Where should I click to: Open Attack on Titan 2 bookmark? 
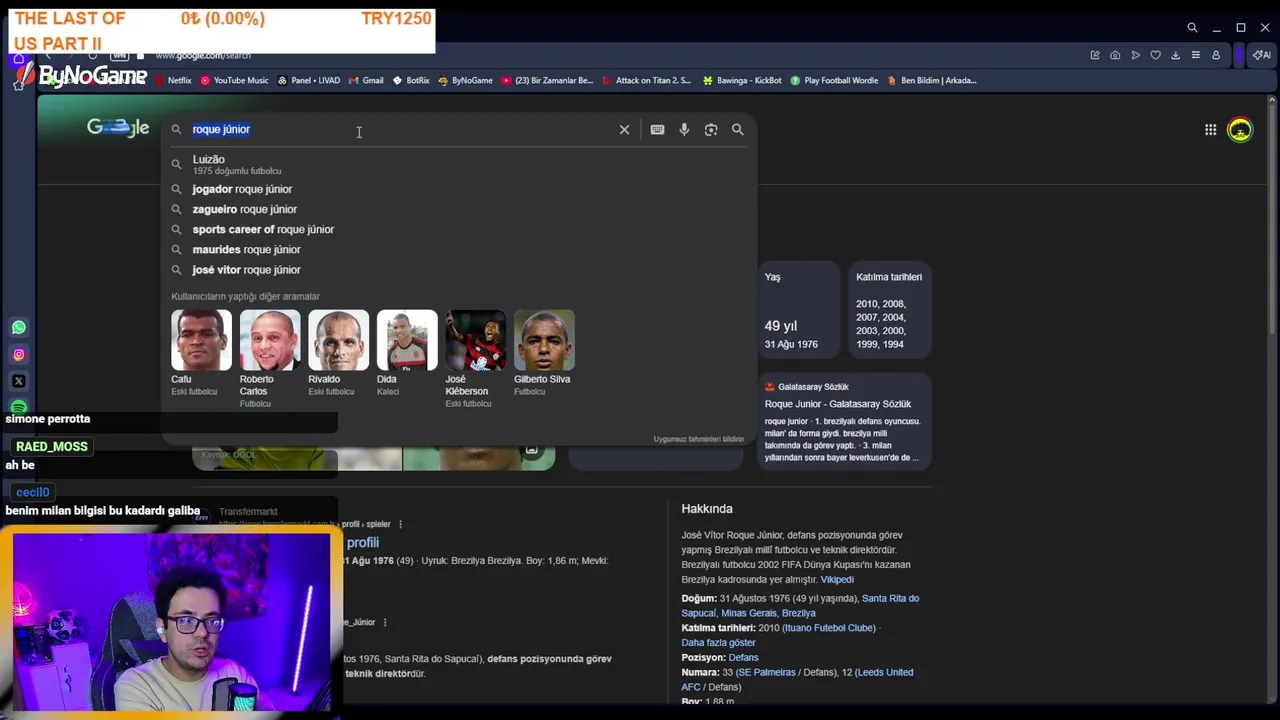coord(646,80)
